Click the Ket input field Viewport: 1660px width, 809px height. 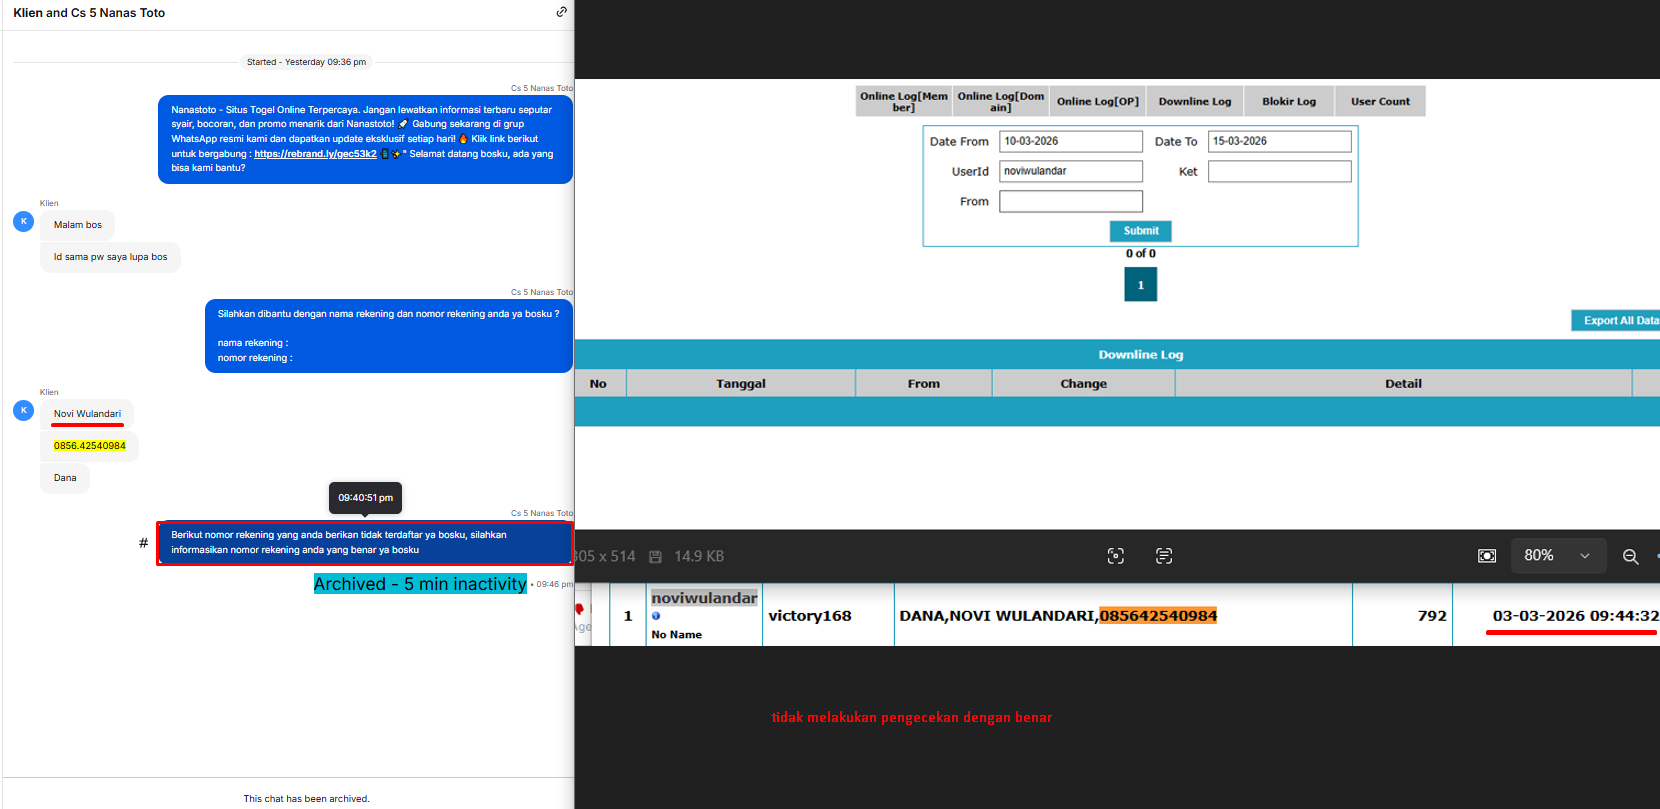(1280, 171)
